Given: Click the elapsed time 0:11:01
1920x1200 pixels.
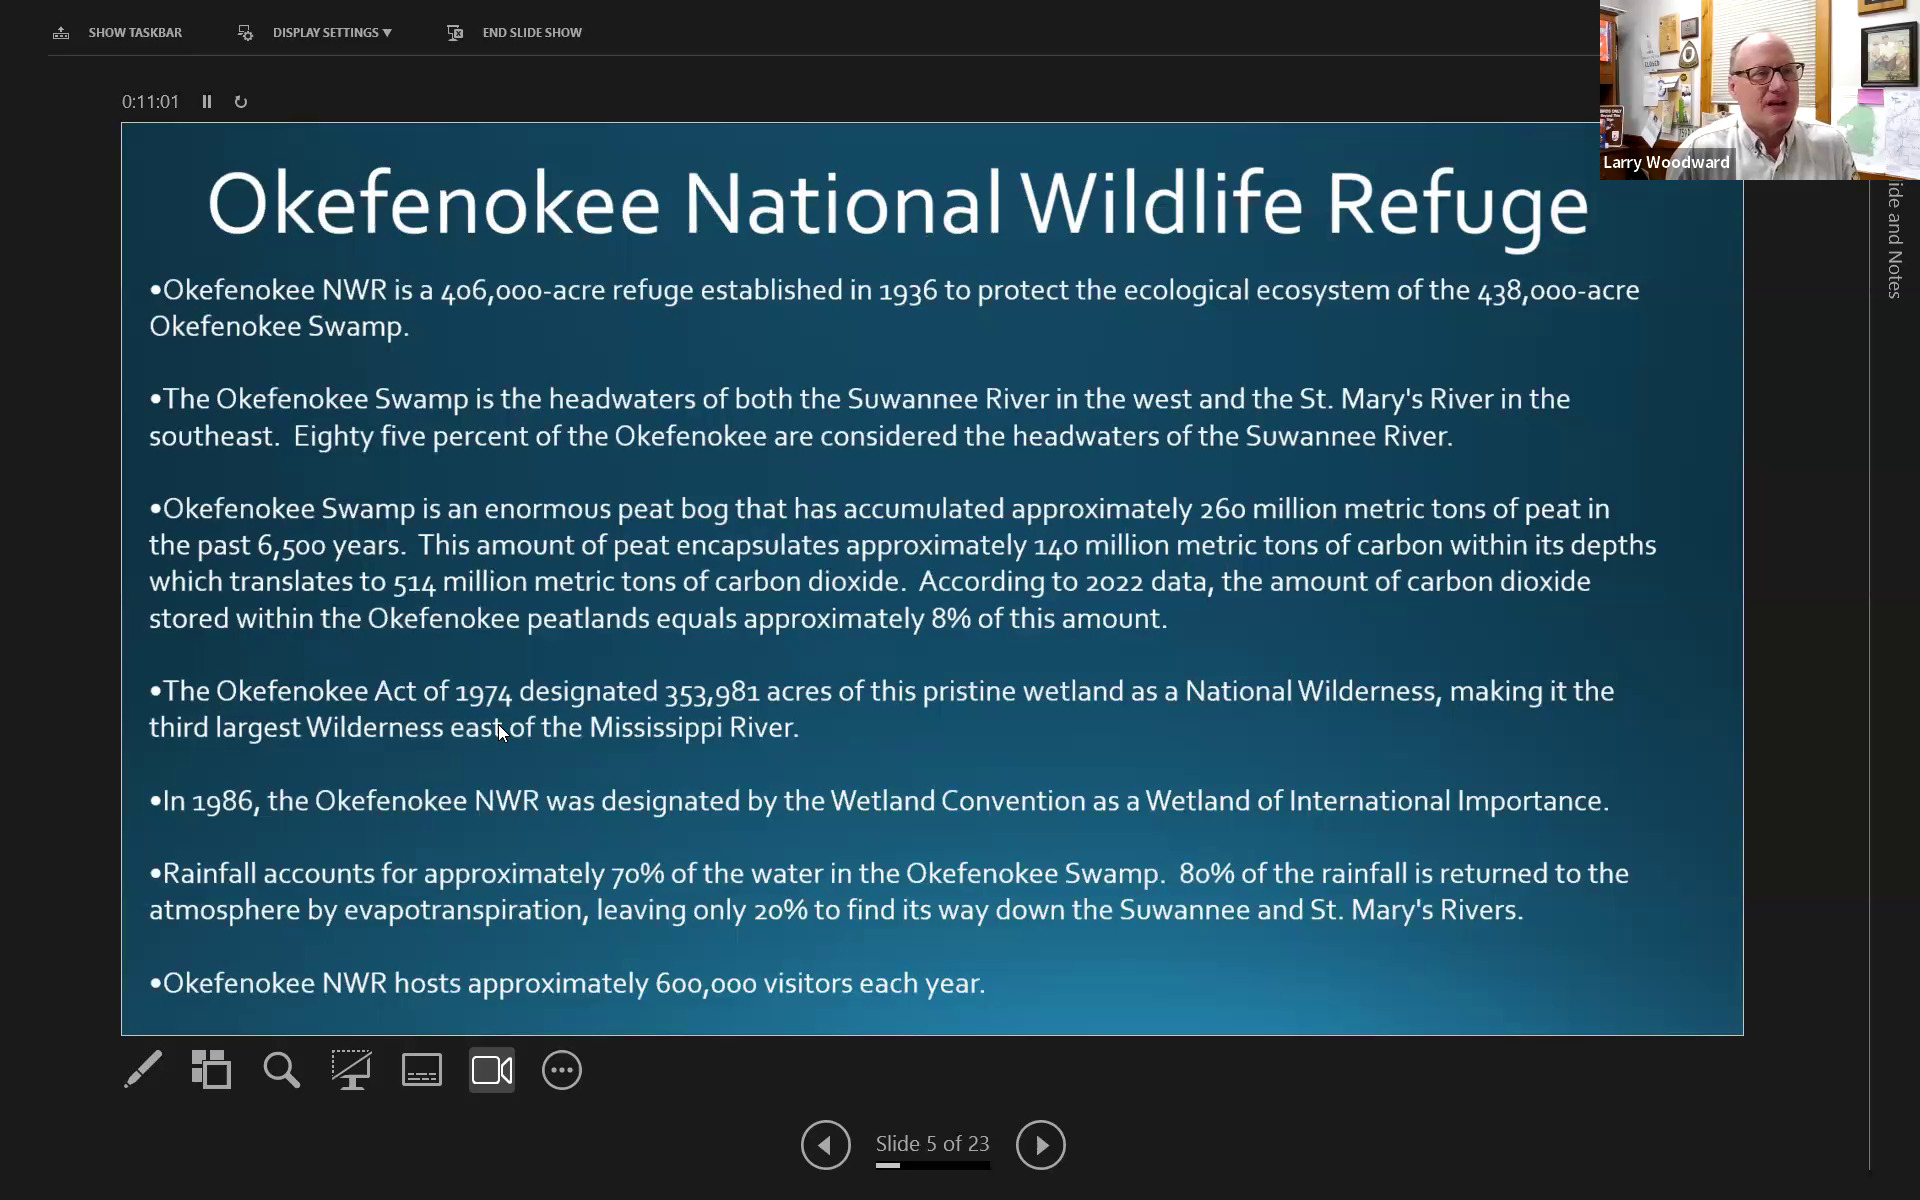Looking at the screenshot, I should (x=150, y=102).
